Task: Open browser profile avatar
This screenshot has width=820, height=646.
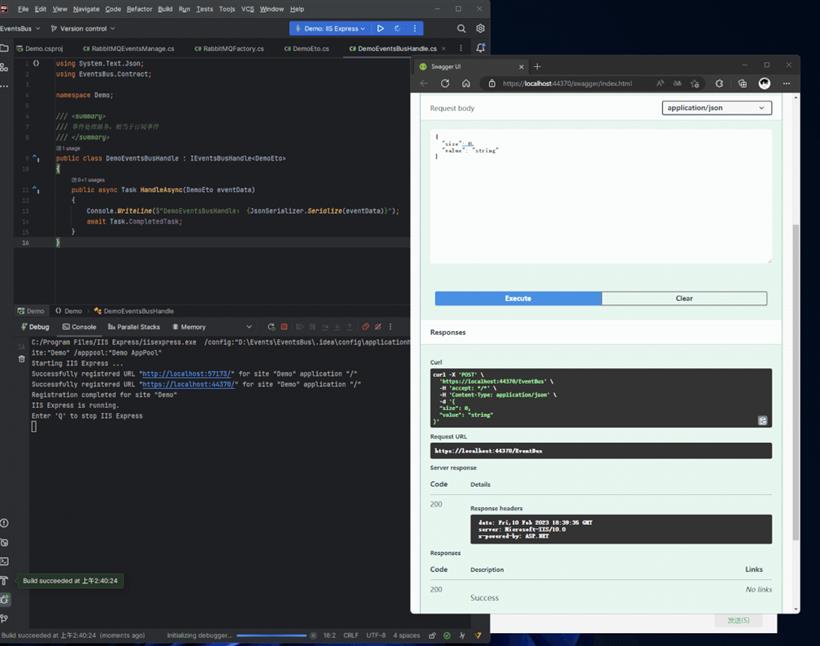Action: 764,83
